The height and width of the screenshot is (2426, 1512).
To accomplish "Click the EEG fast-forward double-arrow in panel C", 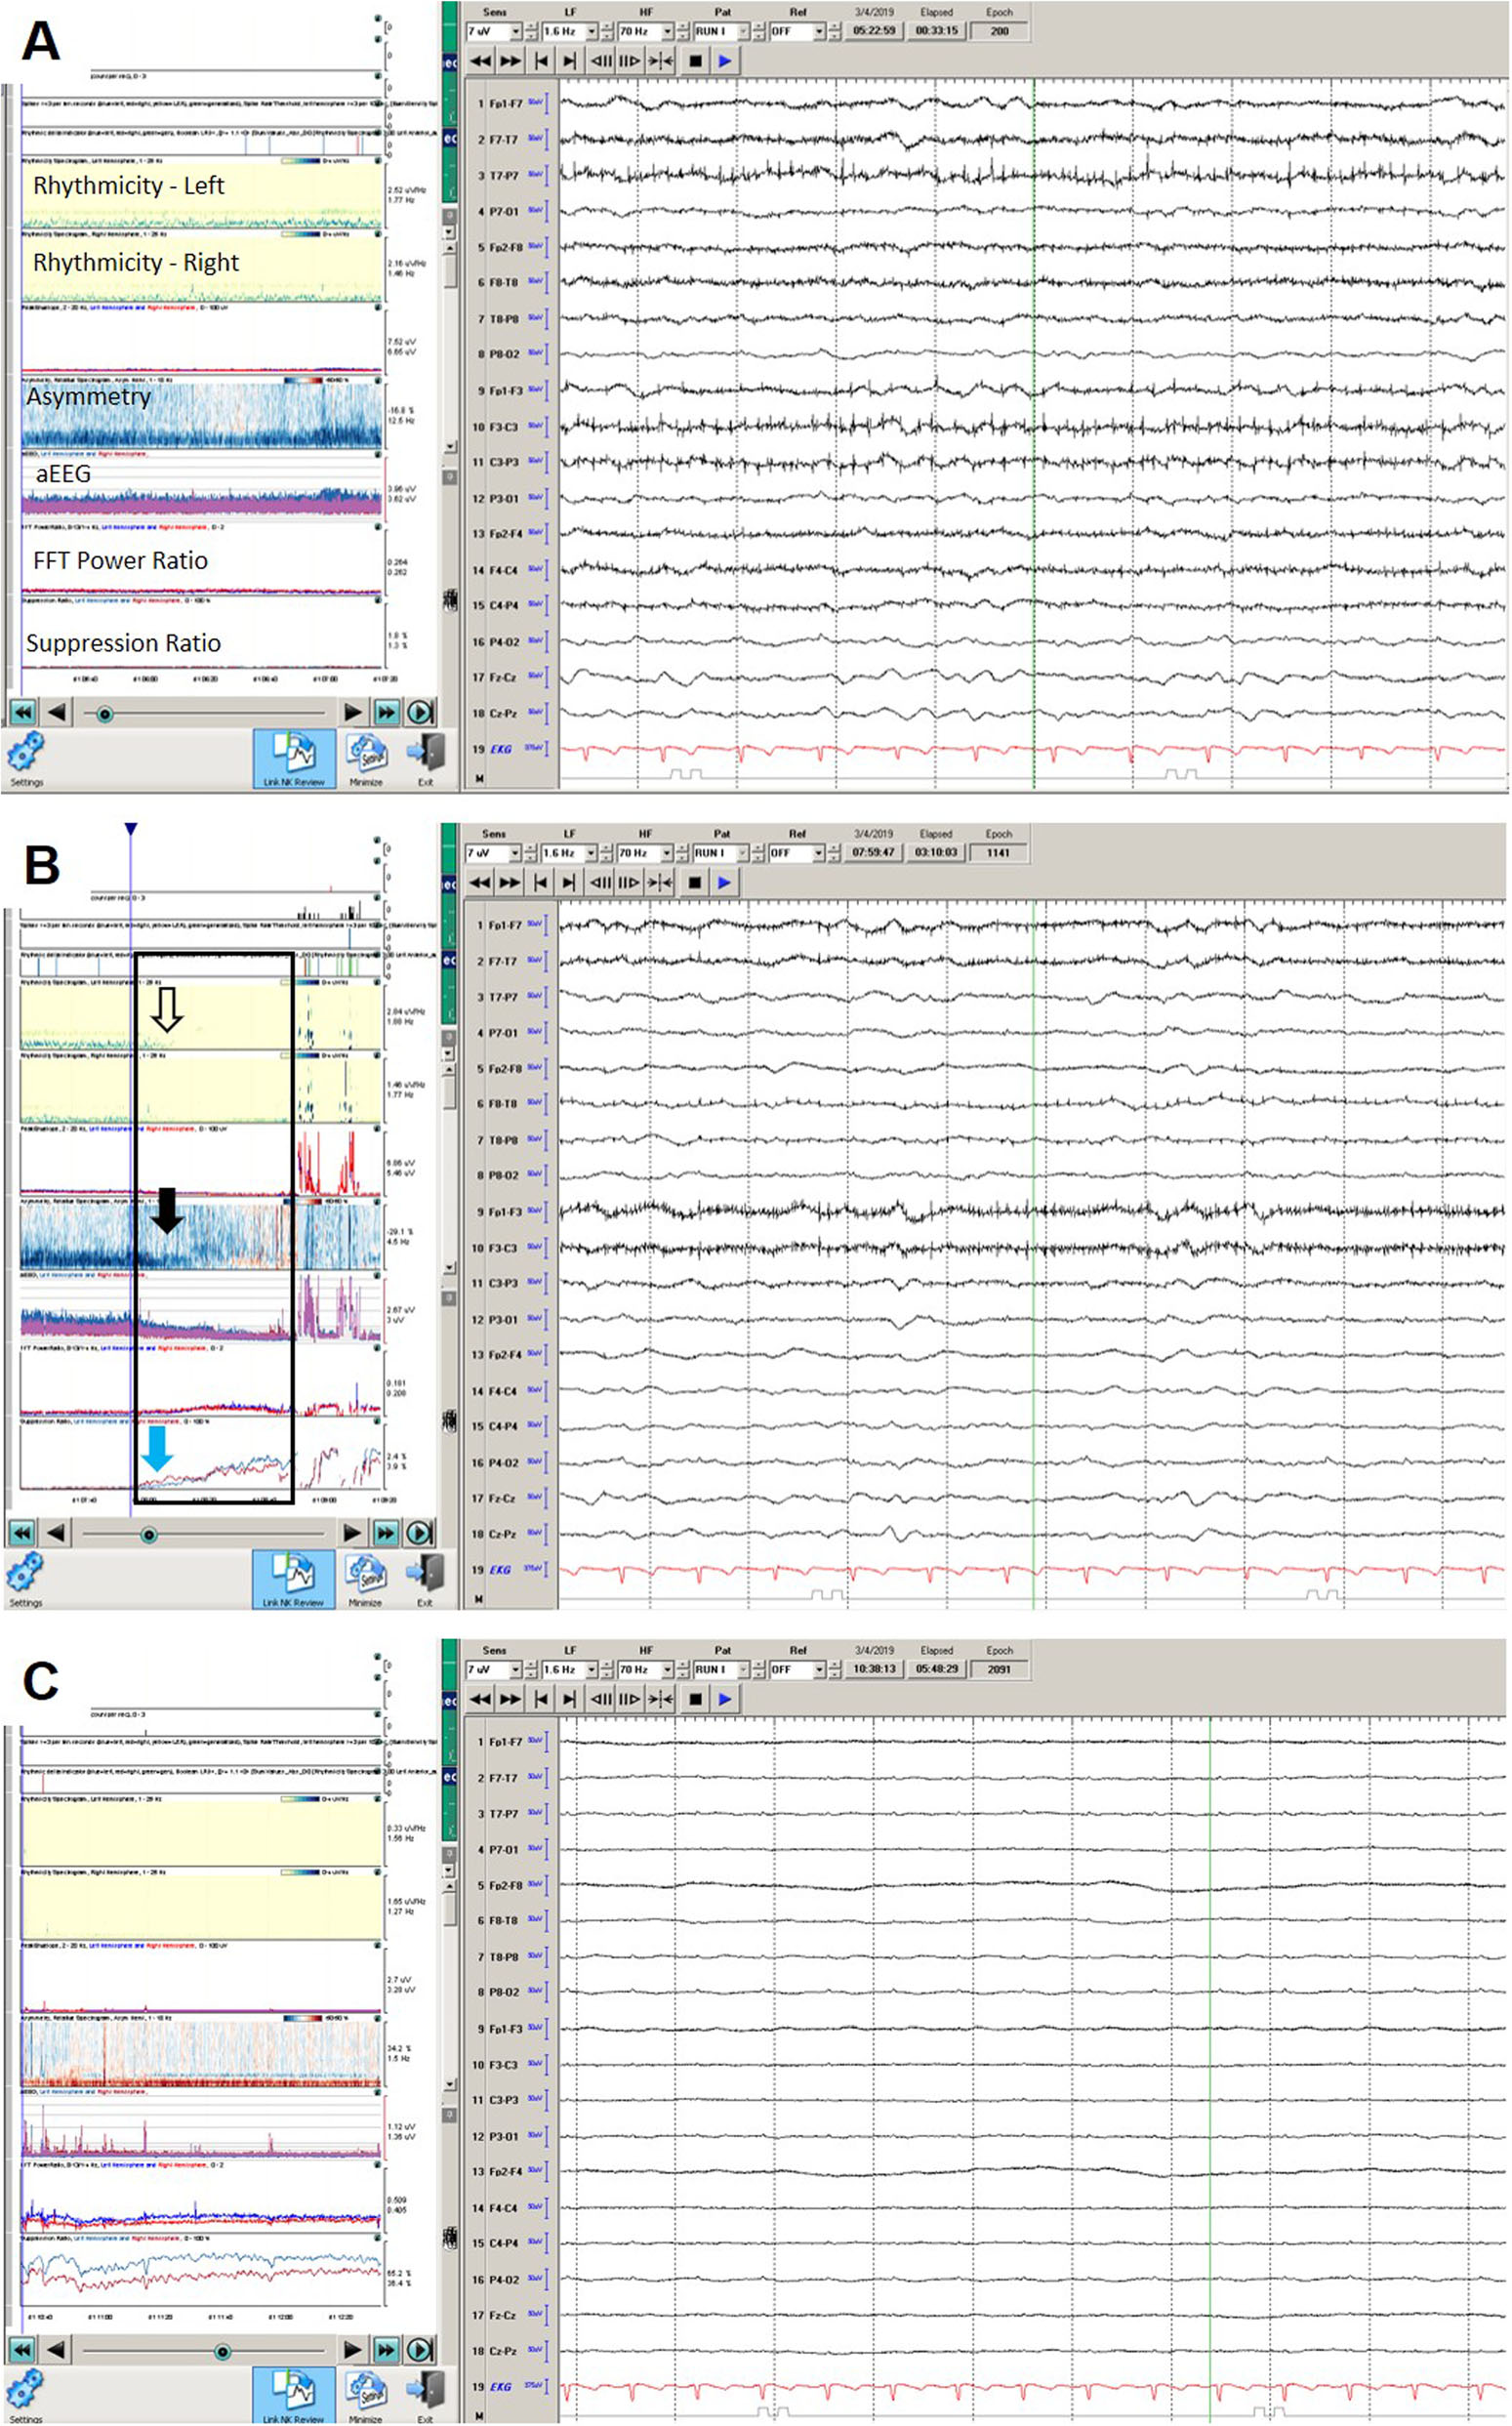I will click(x=510, y=1699).
